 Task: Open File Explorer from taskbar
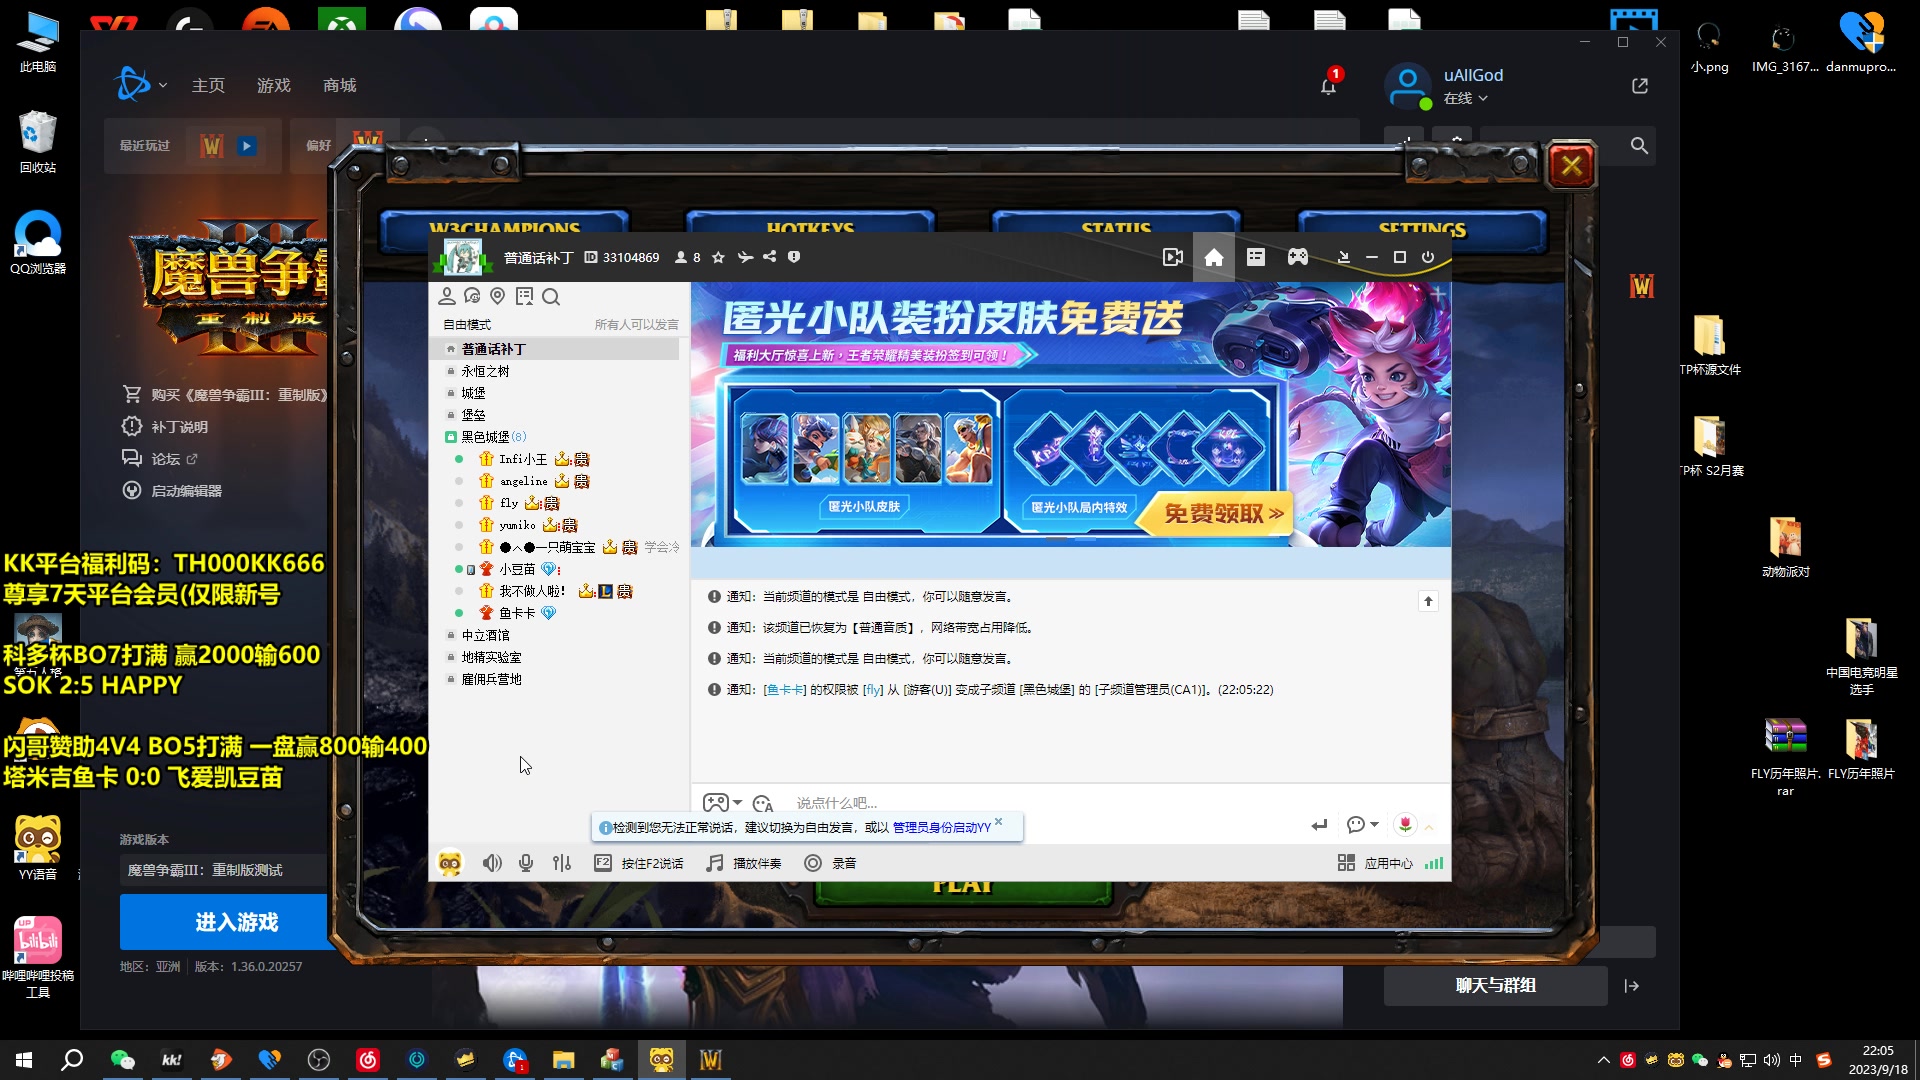[x=564, y=1060]
